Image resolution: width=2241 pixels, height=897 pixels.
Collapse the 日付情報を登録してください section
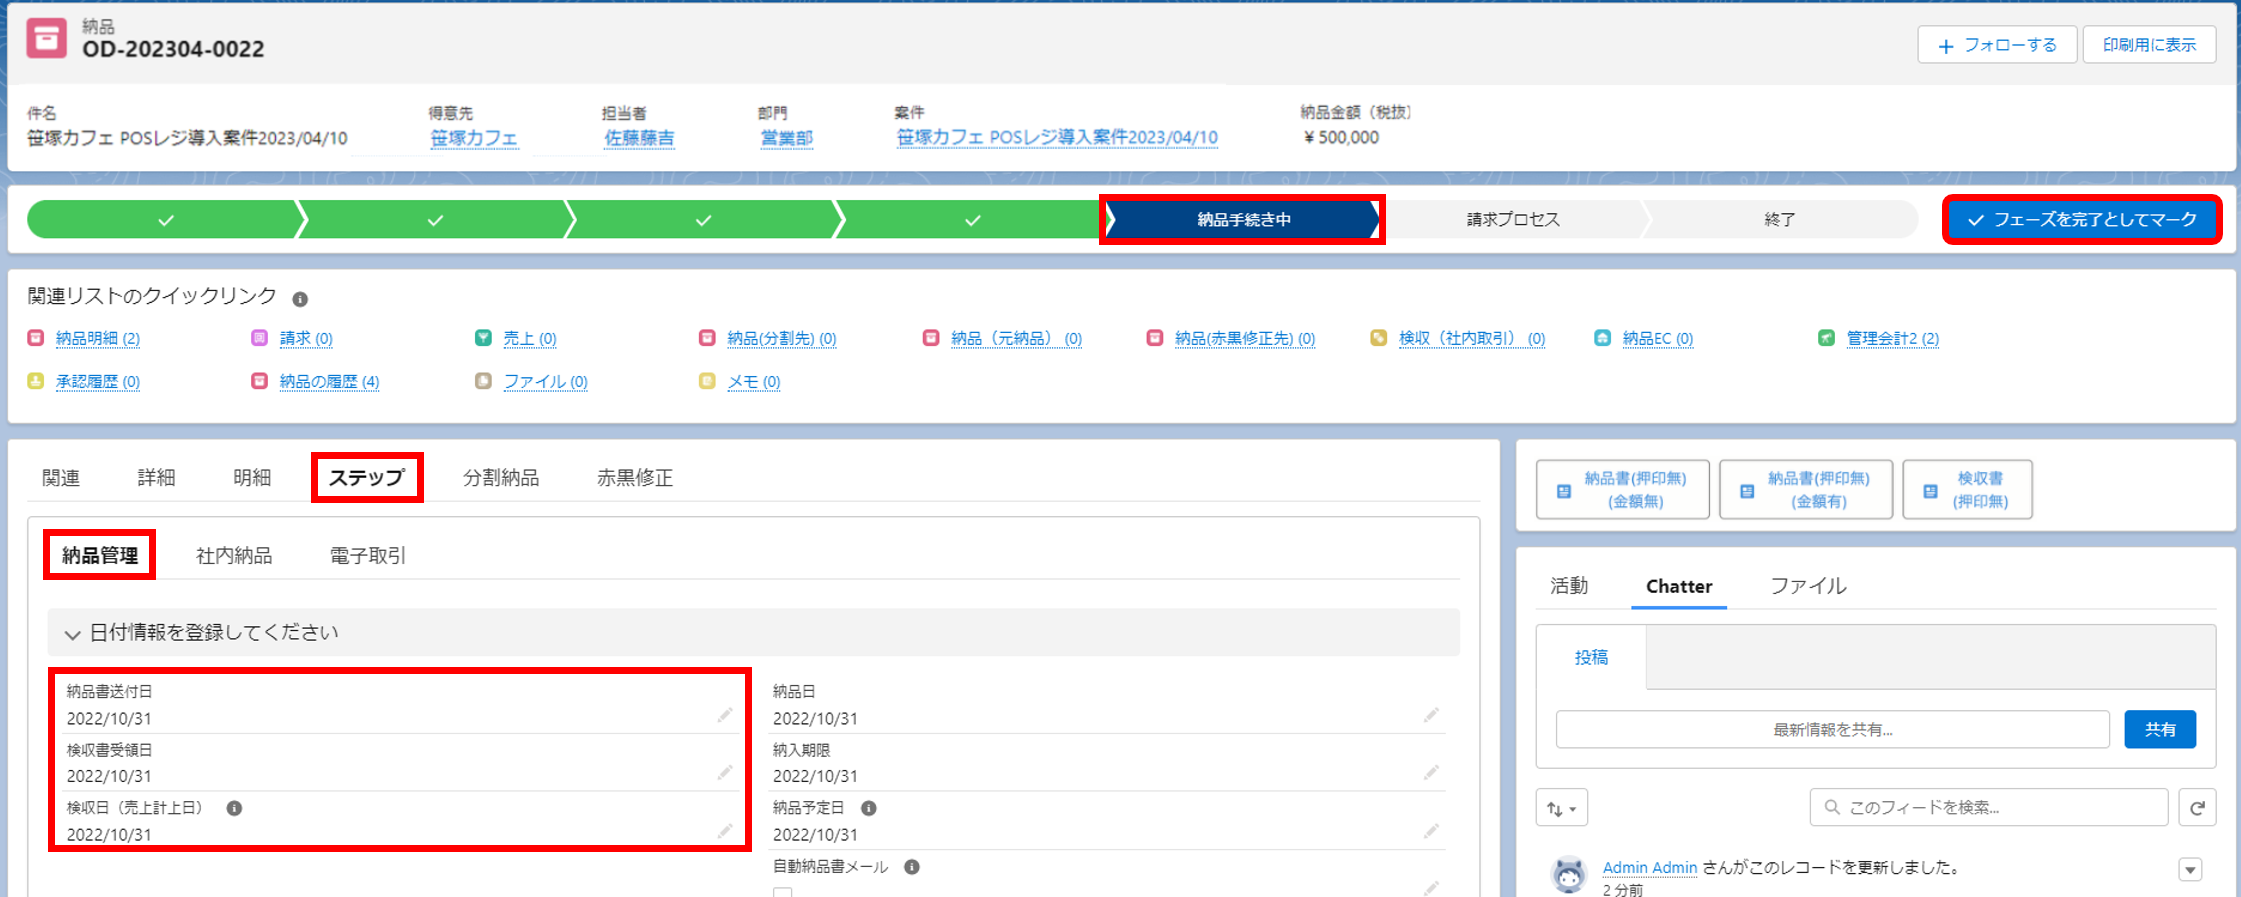(72, 634)
